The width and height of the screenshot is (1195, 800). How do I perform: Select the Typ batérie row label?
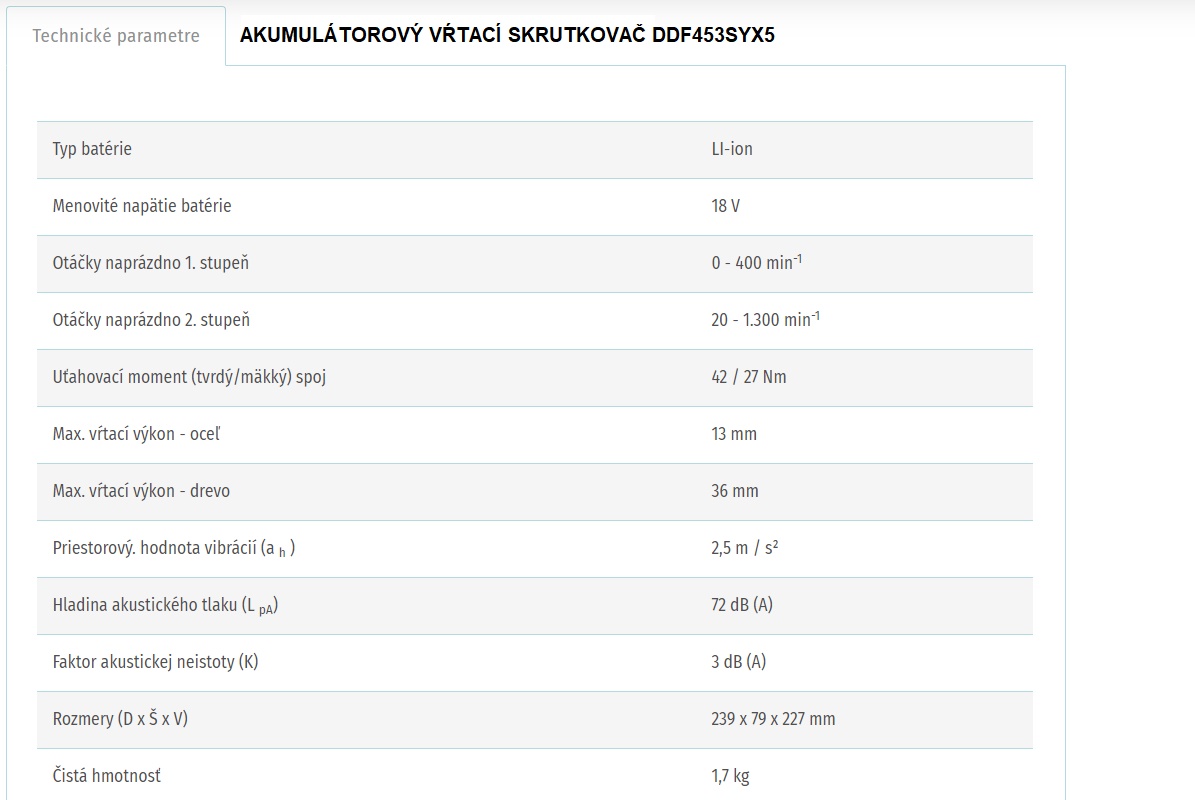pos(92,149)
